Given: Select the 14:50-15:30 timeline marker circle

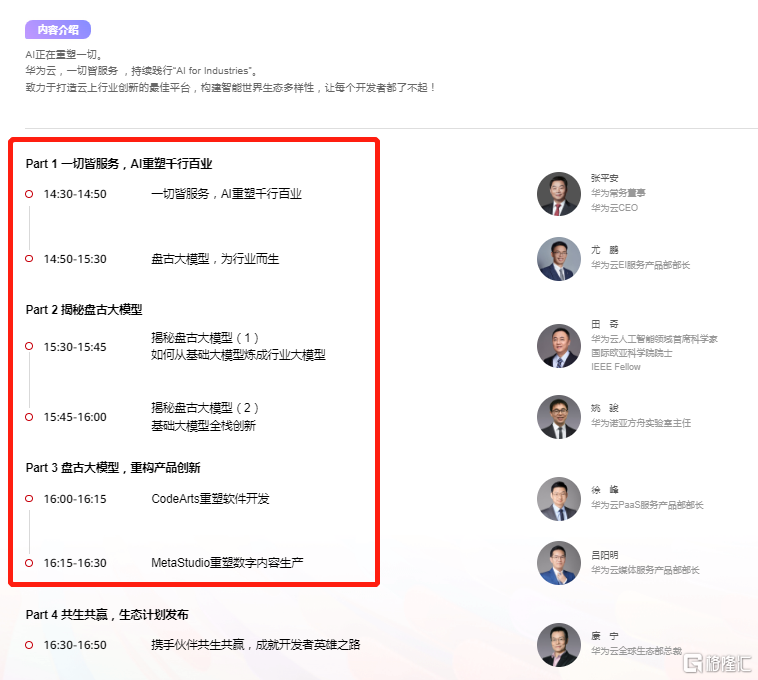Looking at the screenshot, I should (x=29, y=259).
